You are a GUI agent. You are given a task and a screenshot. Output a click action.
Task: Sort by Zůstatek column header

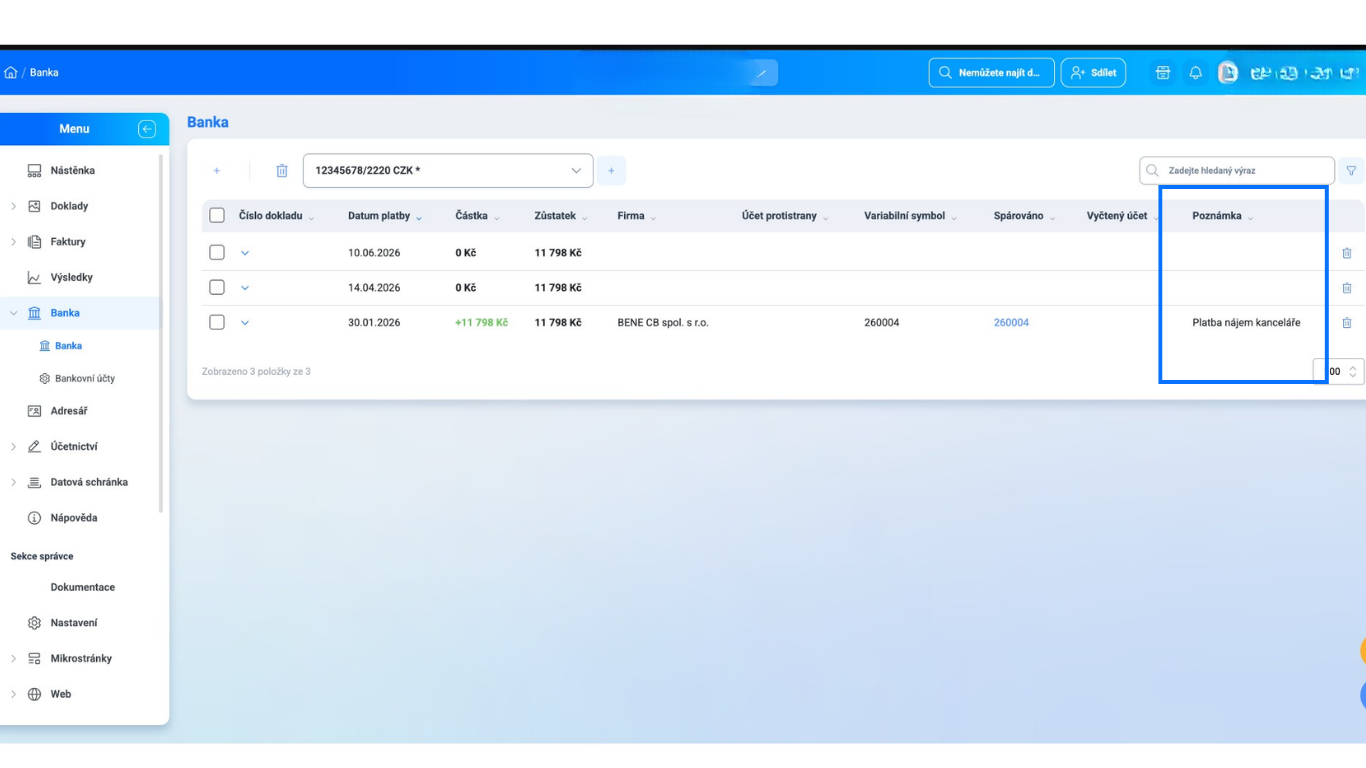pos(561,216)
